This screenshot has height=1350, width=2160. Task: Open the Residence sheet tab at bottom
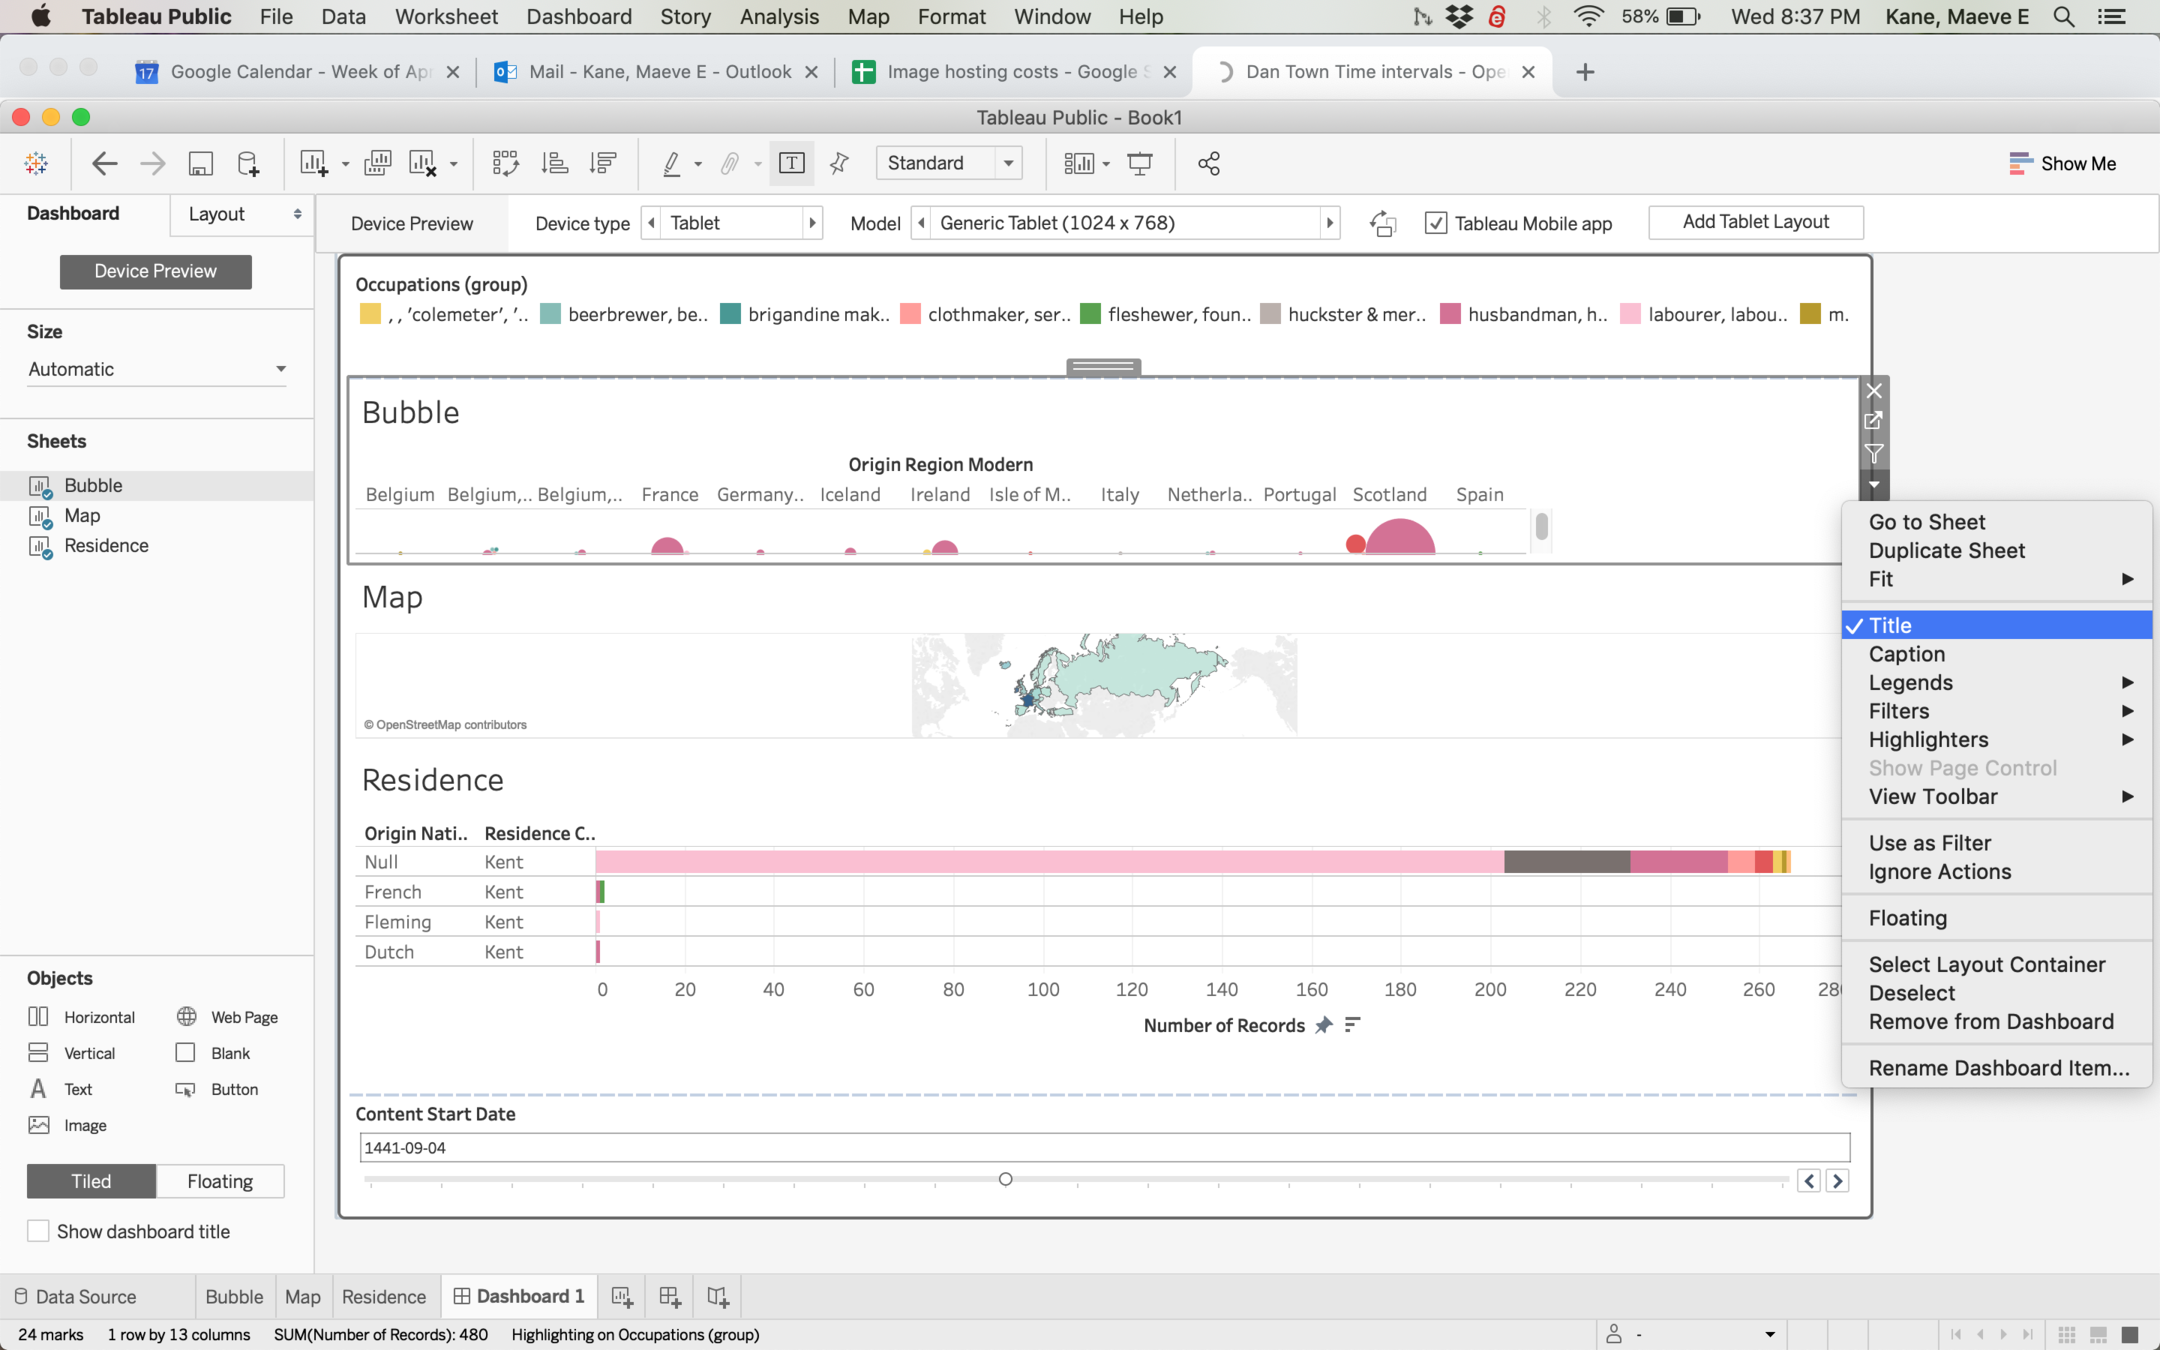[383, 1297]
